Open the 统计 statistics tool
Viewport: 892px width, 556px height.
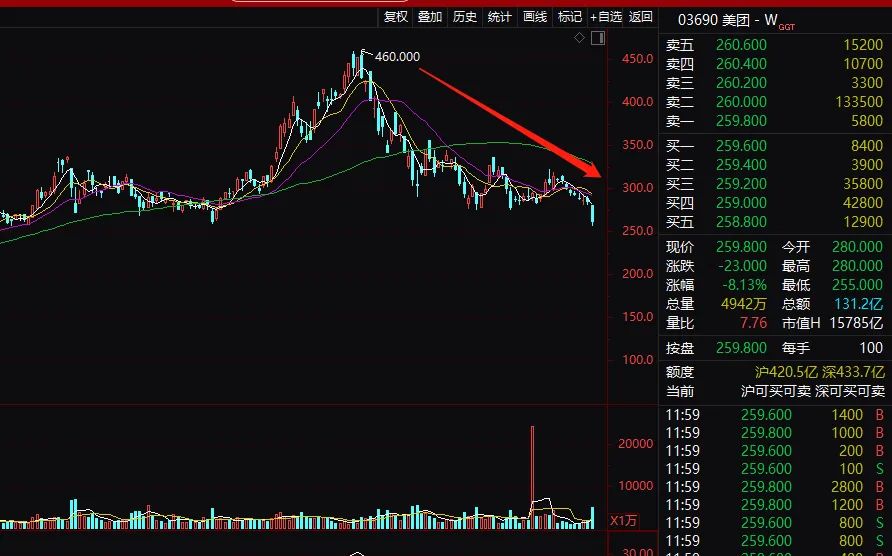pos(499,17)
